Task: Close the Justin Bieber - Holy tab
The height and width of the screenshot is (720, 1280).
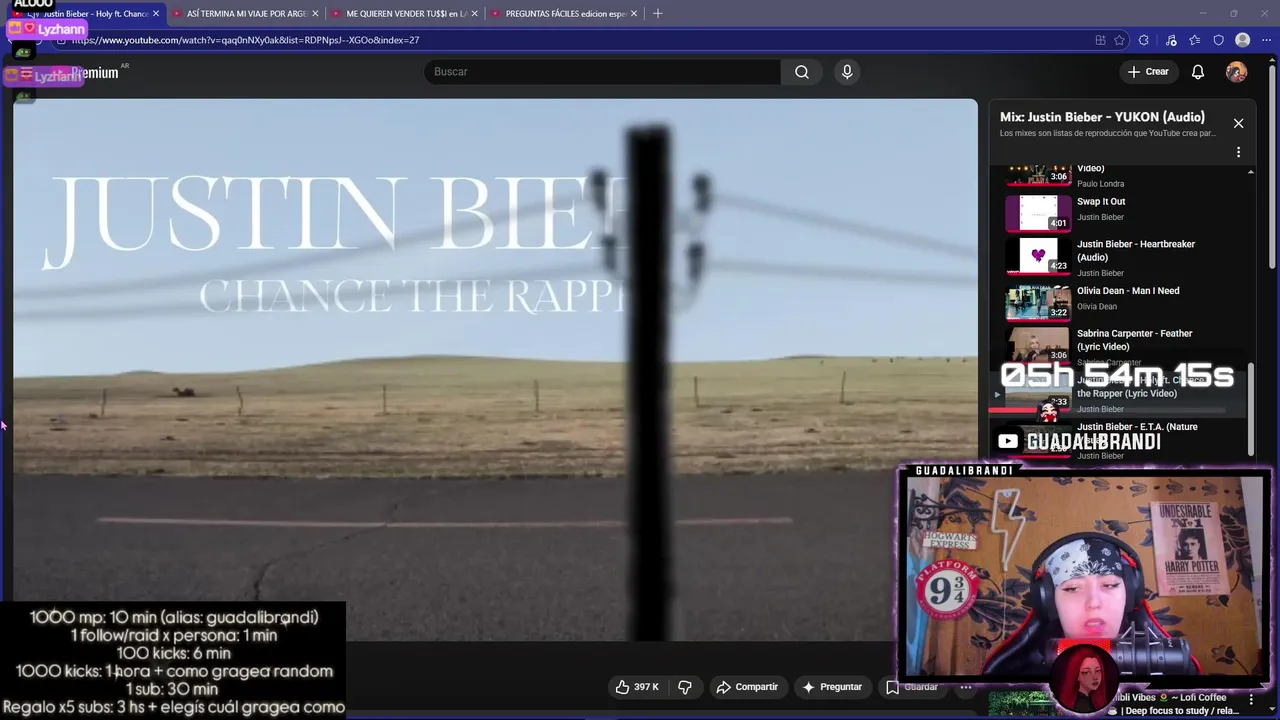Action: 156,14
